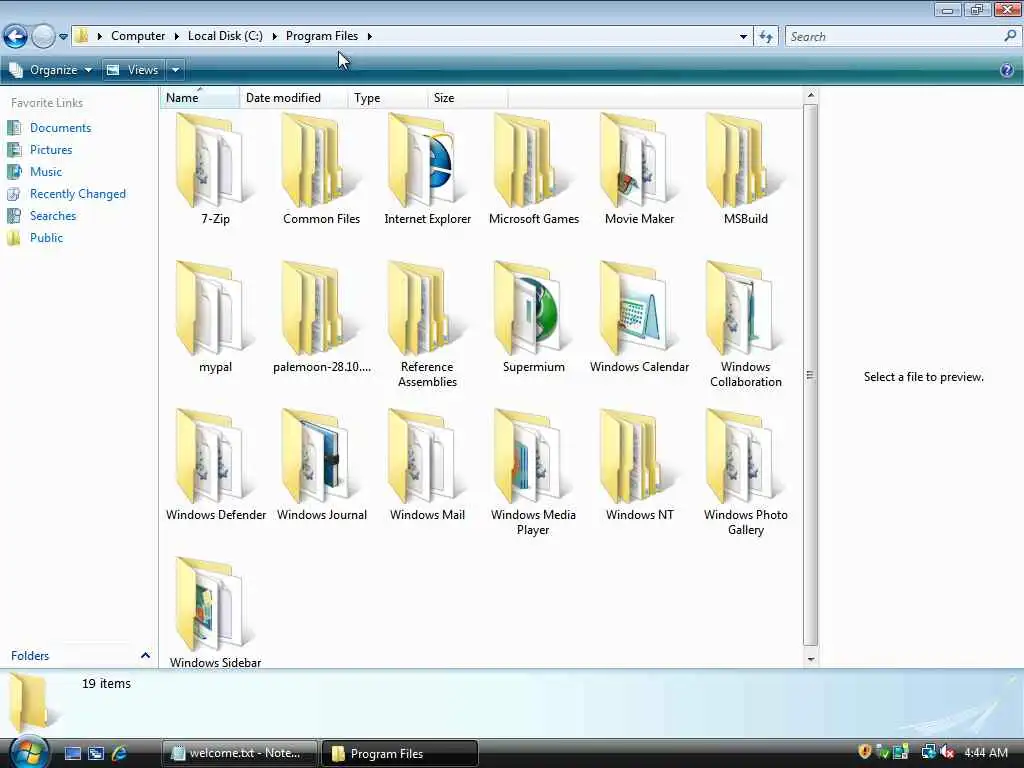Open the Common Files folder

coord(321,170)
